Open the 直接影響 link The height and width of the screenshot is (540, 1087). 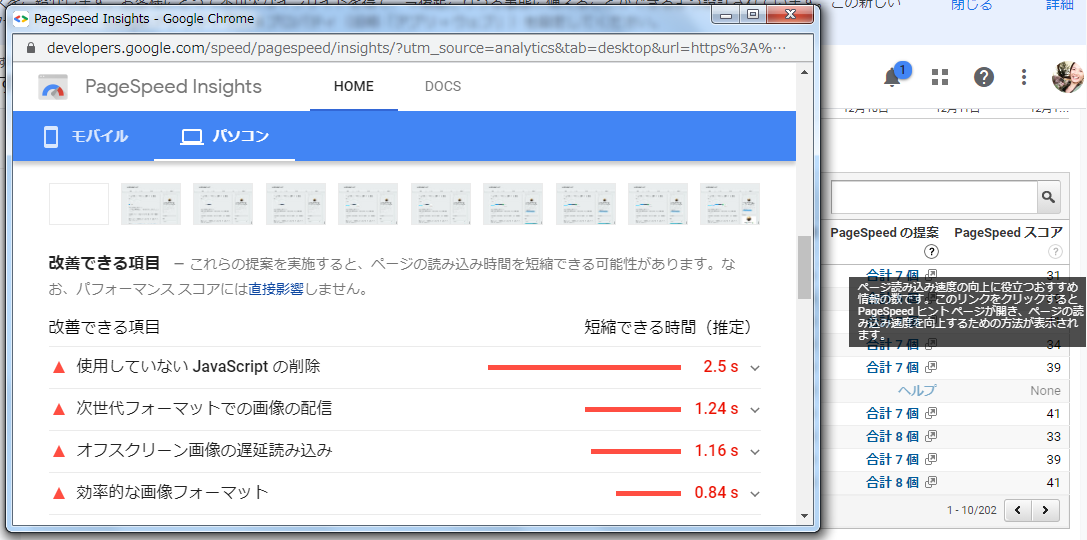276,289
